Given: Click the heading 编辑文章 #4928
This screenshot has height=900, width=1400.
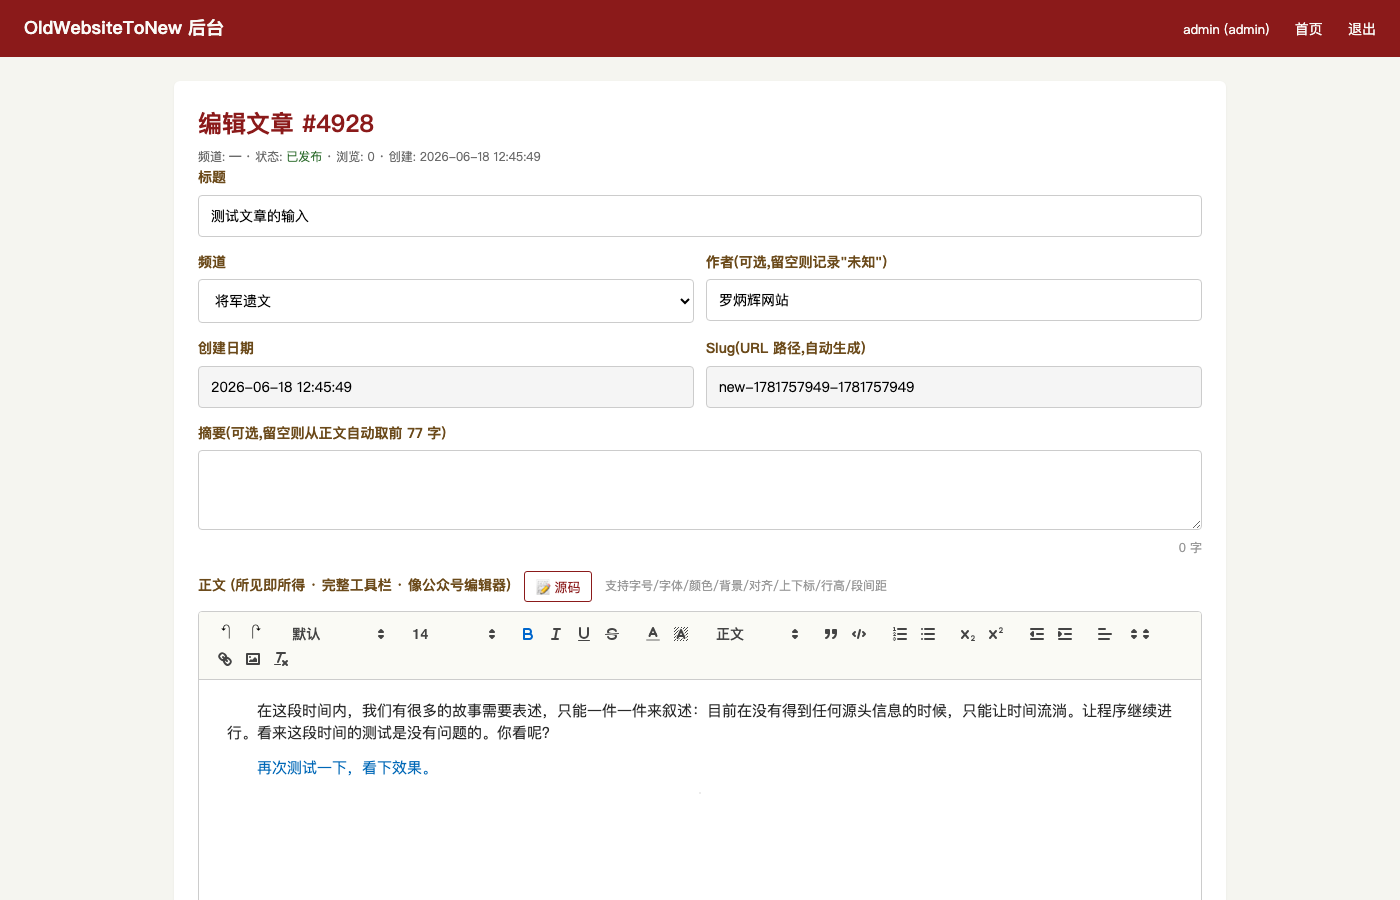Looking at the screenshot, I should 286,123.
